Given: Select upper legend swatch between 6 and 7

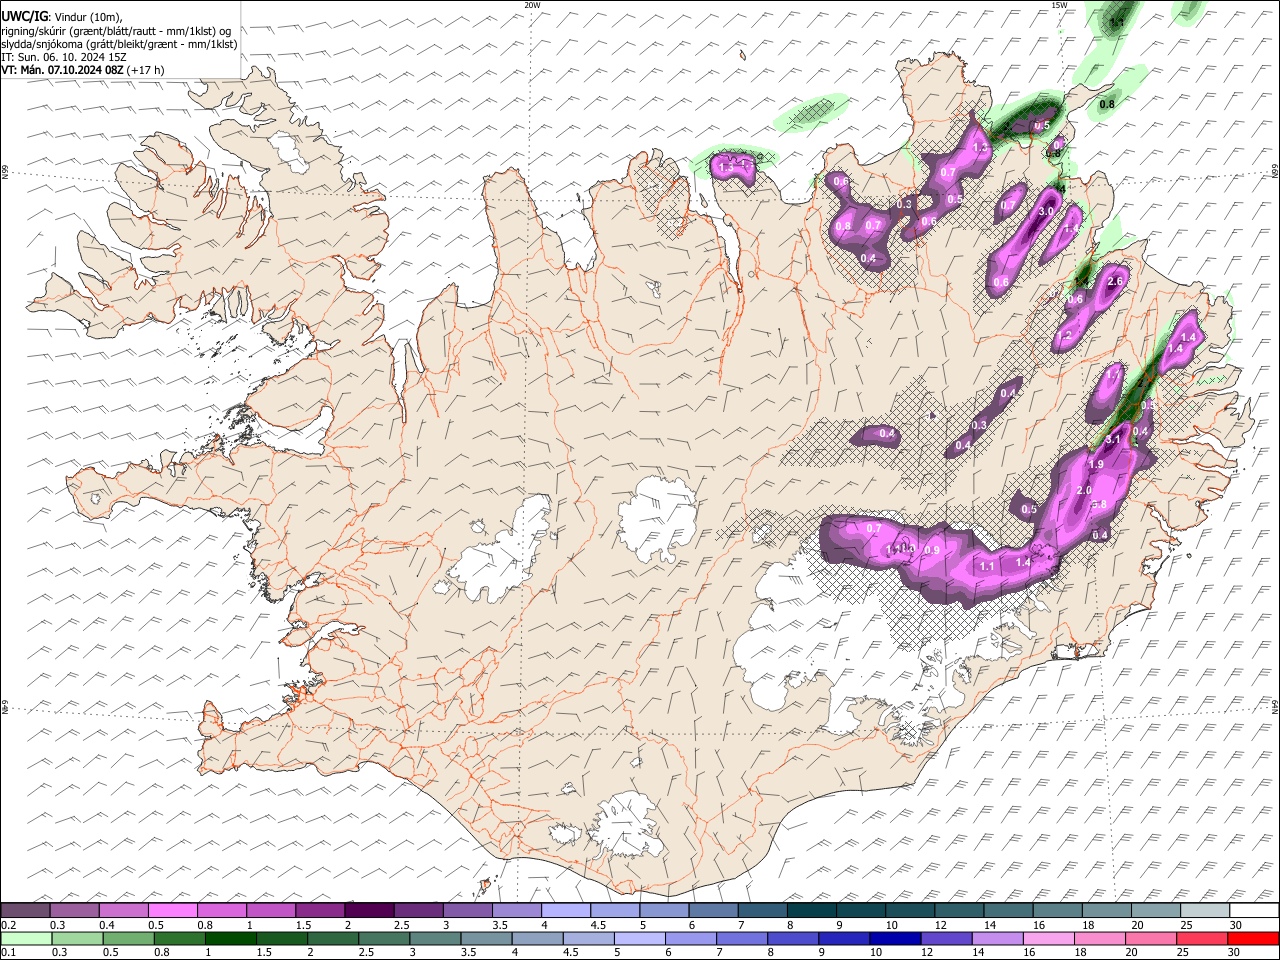Looking at the screenshot, I should click(x=713, y=910).
